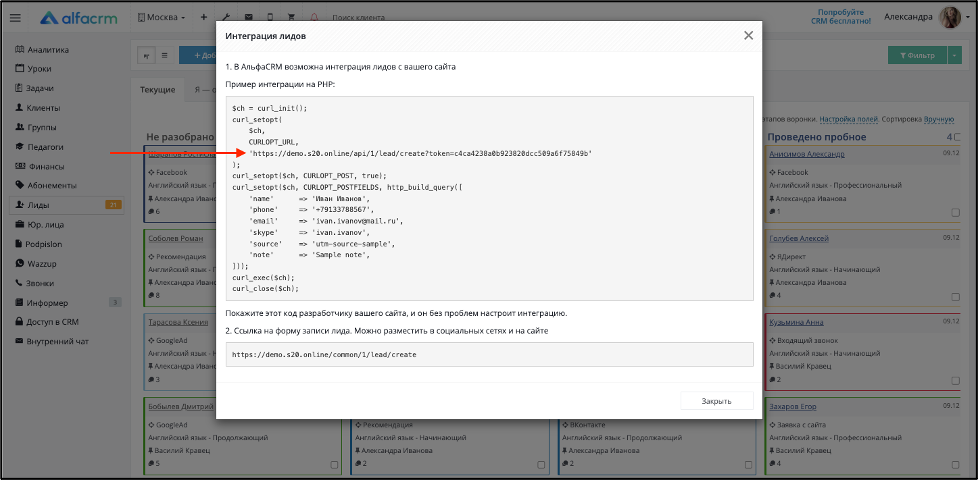The height and width of the screenshot is (481, 979).
Task: Open Информер in sidebar
Action: (41, 303)
